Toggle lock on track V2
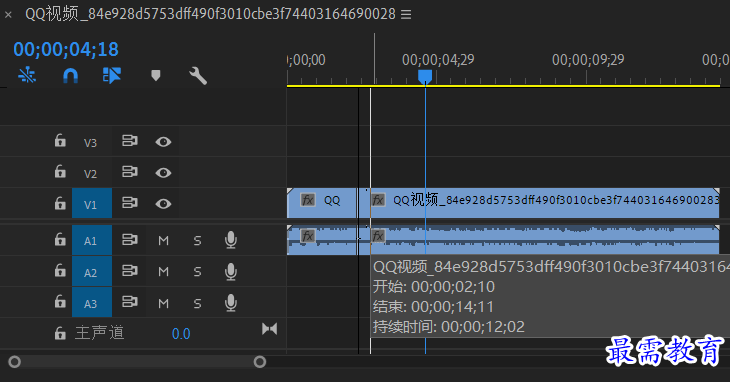This screenshot has width=730, height=382. point(60,171)
